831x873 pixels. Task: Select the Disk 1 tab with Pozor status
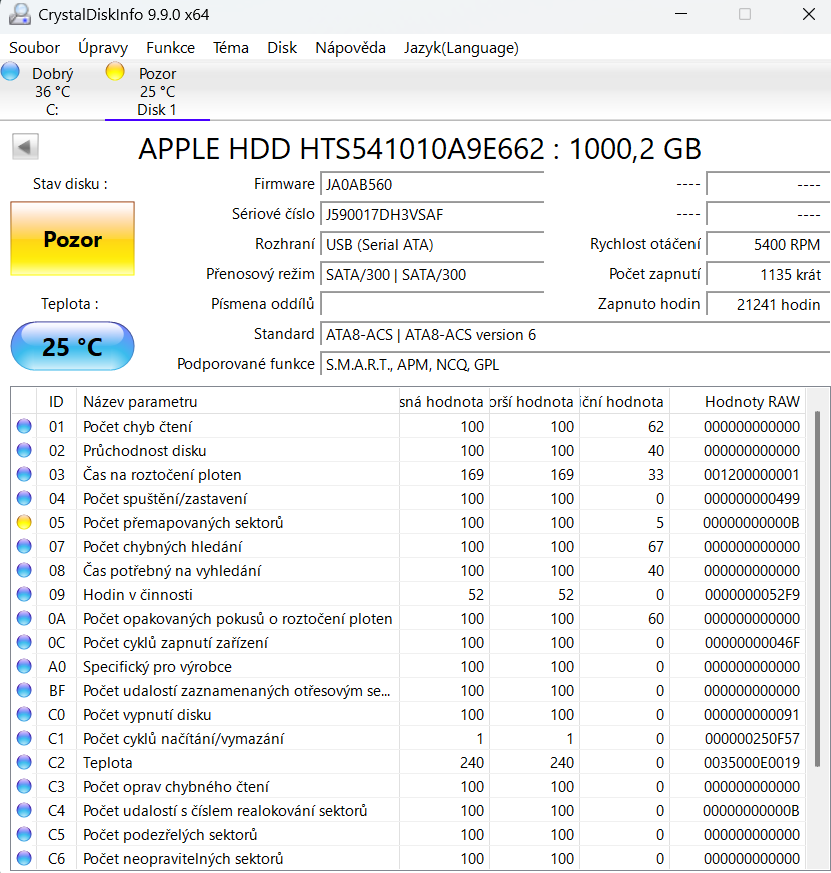pos(158,91)
